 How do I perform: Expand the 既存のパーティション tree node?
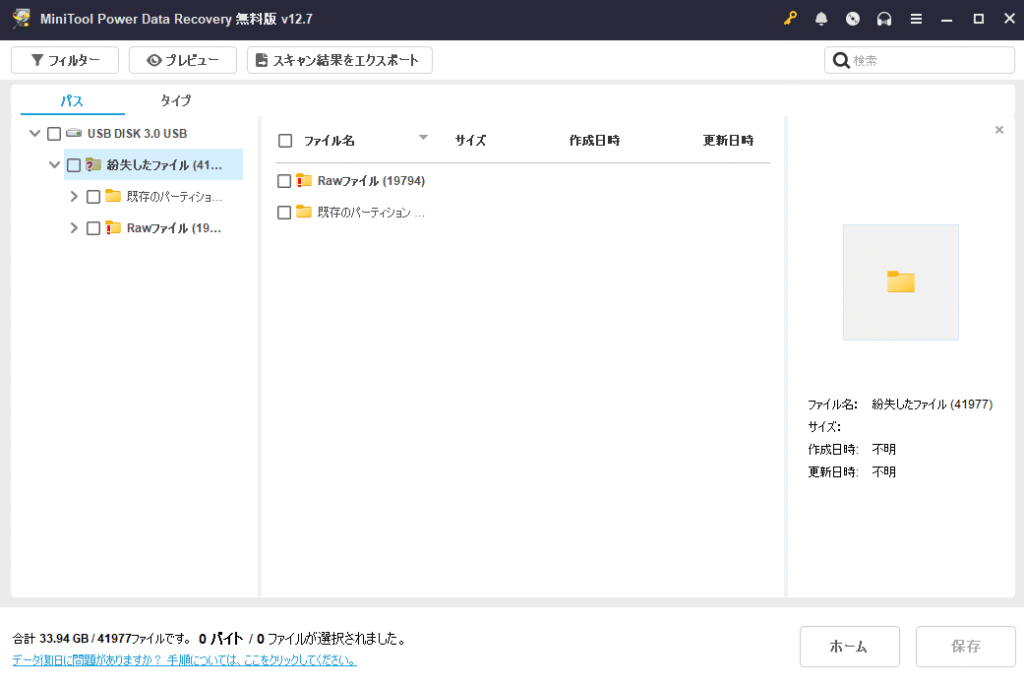click(x=74, y=197)
